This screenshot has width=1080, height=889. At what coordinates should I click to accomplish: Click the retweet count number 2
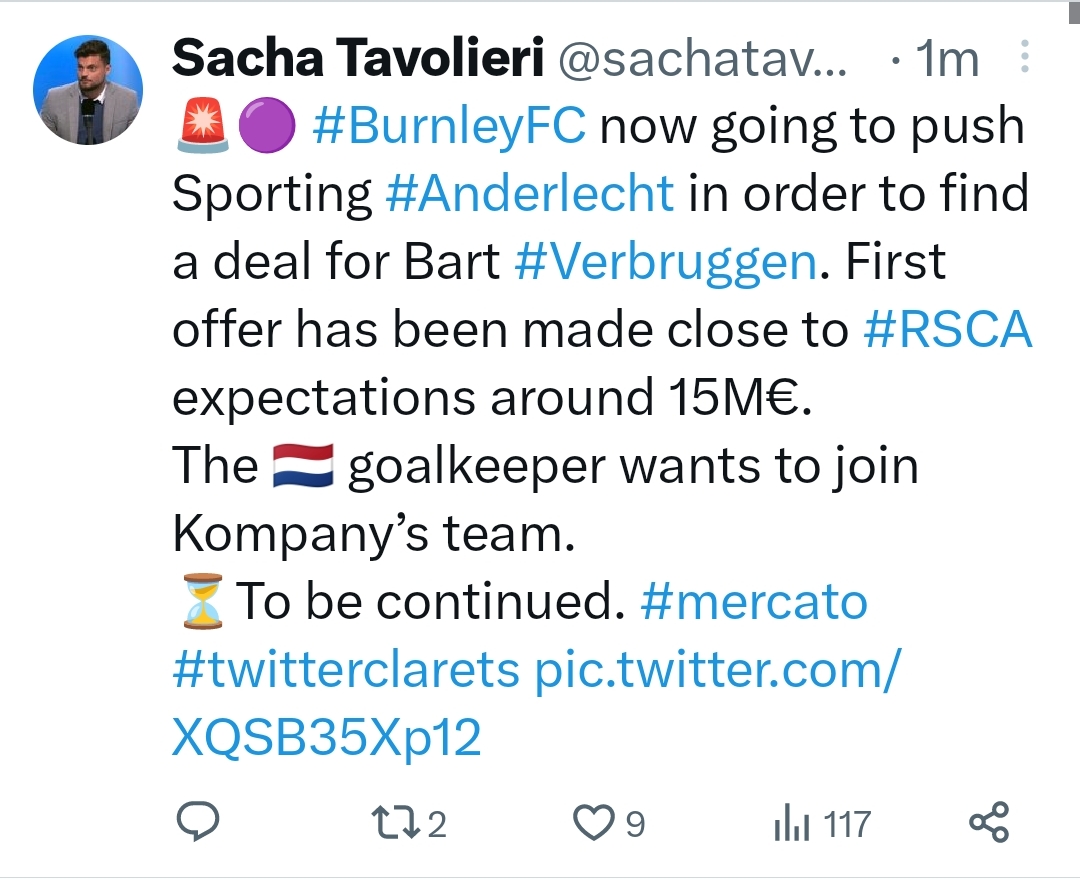[x=436, y=824]
